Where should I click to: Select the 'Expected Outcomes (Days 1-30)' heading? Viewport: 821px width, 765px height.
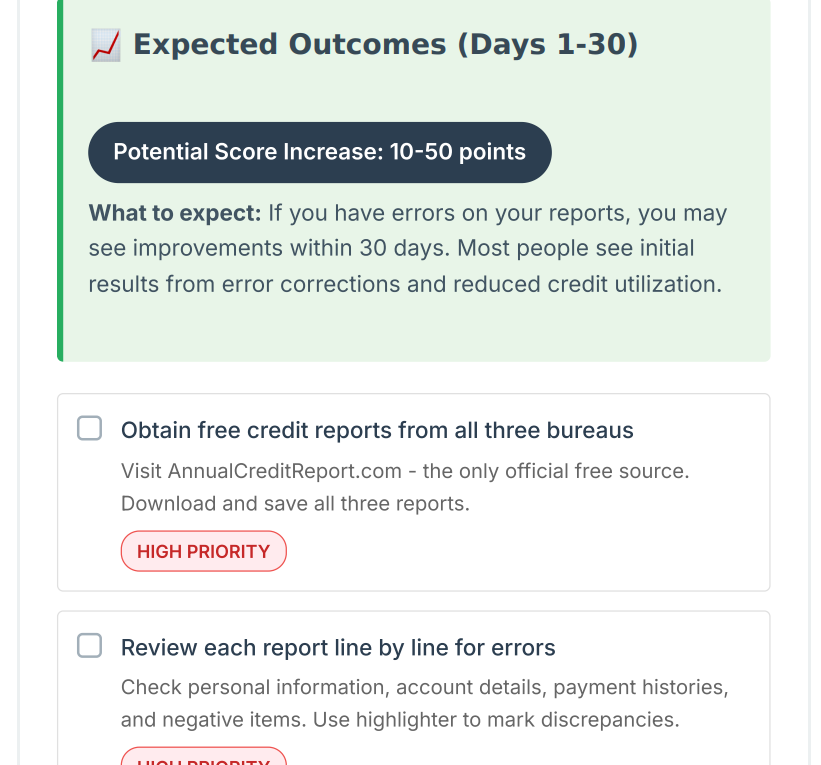(385, 45)
